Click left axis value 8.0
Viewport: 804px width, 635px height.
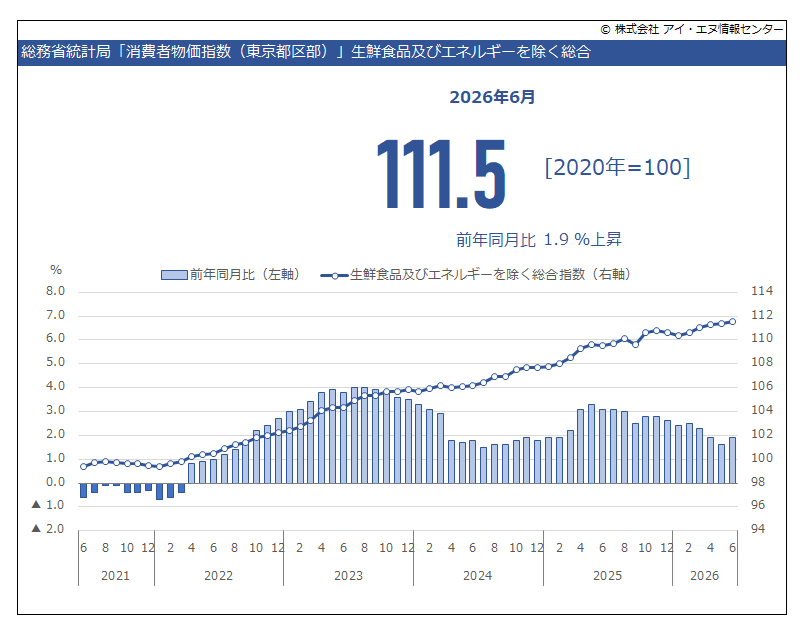click(55, 291)
